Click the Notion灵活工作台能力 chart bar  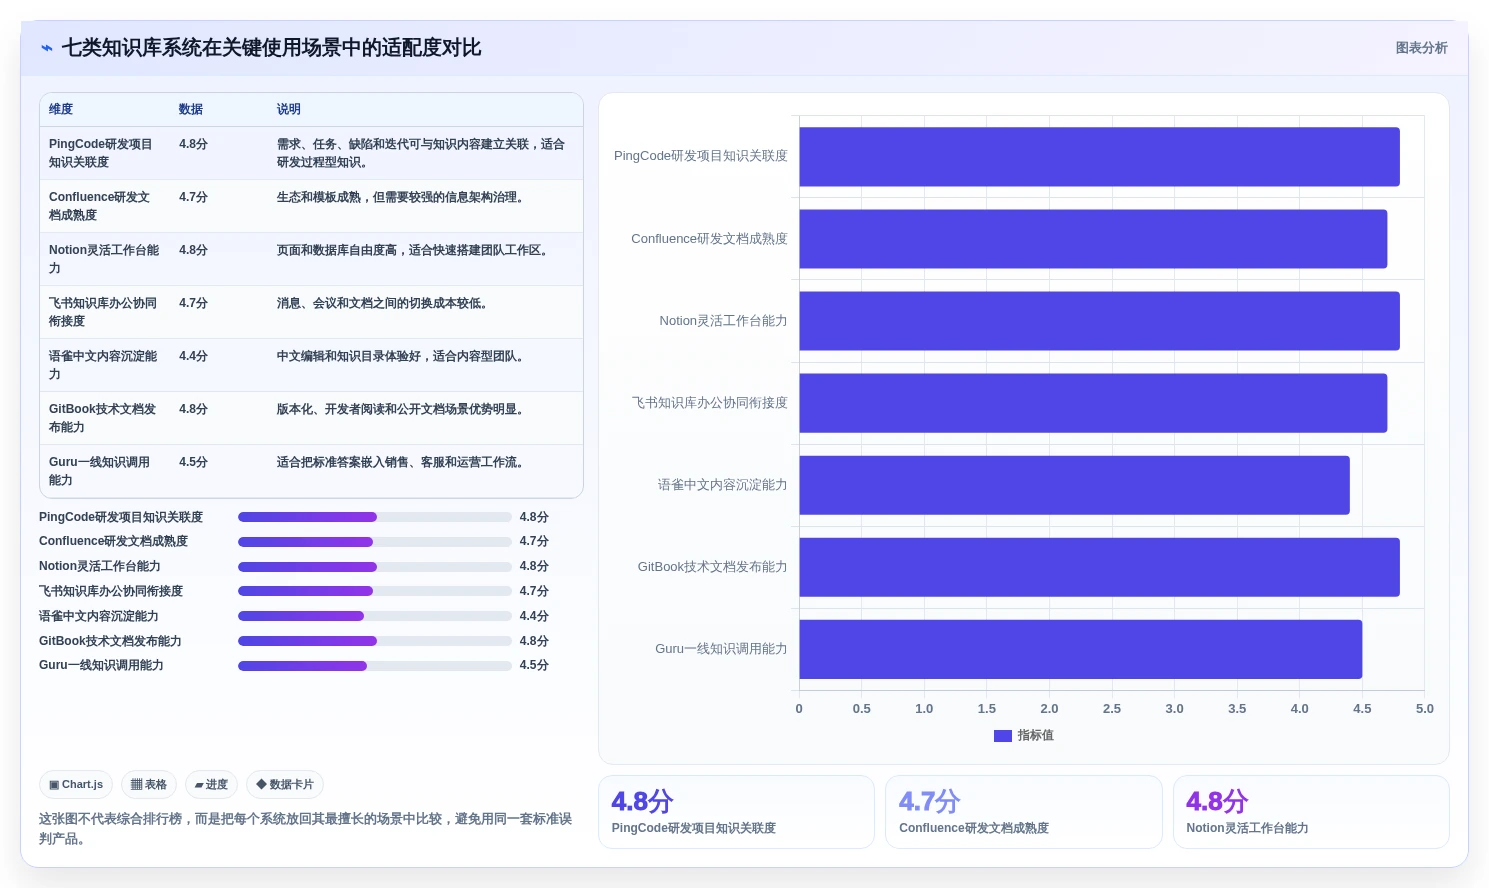click(x=1099, y=321)
